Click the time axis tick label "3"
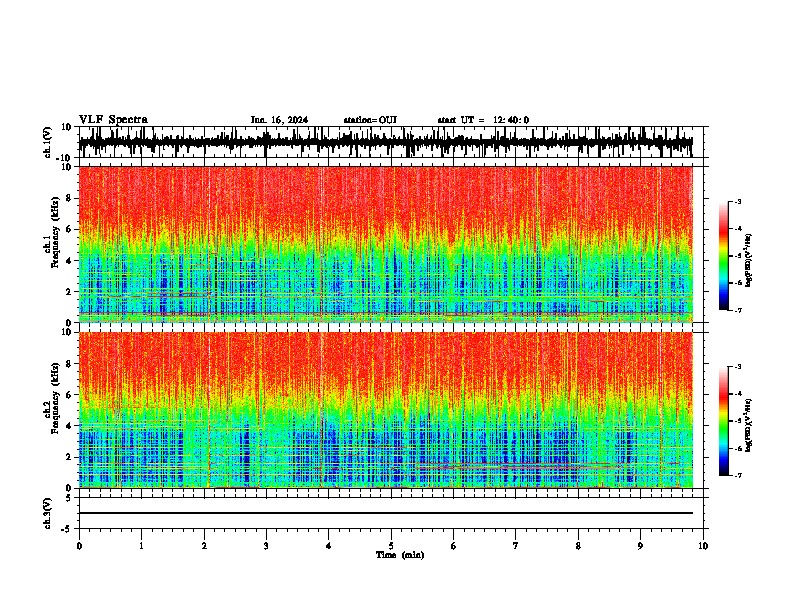 tap(266, 546)
